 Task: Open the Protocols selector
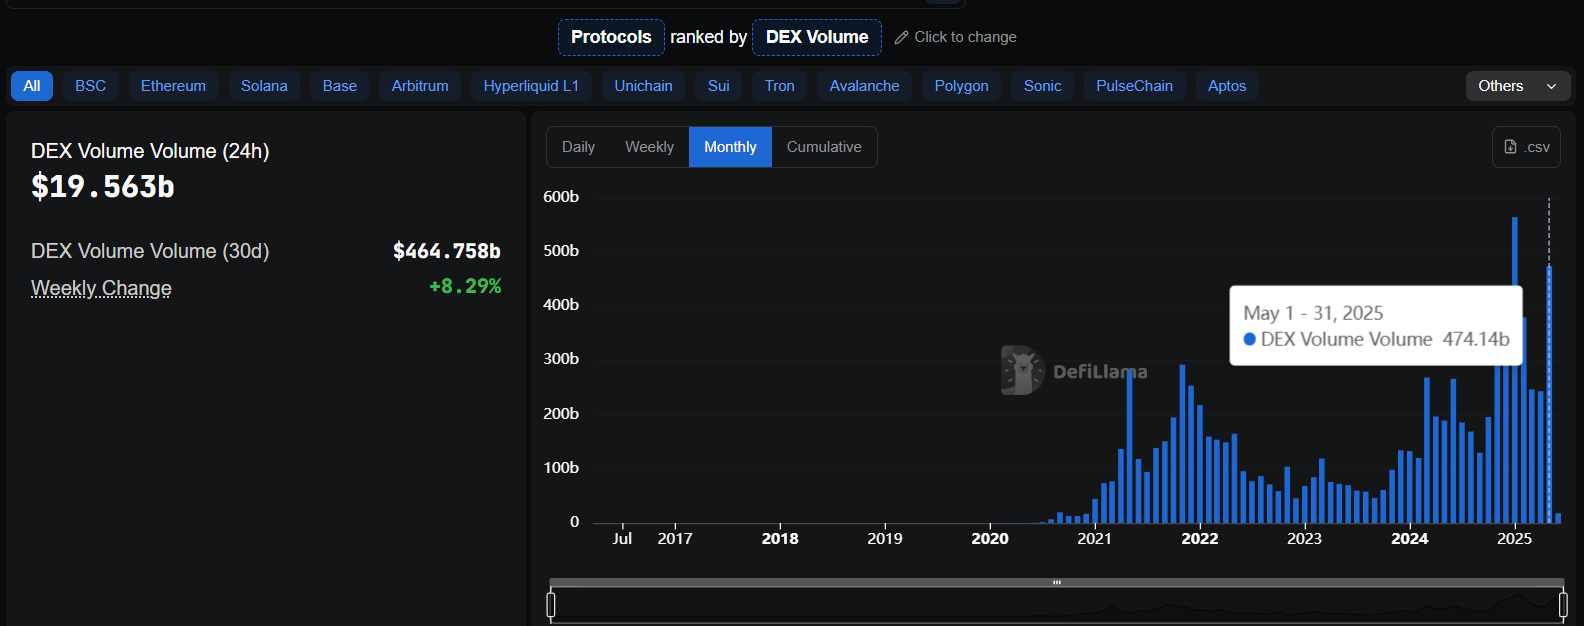click(611, 37)
